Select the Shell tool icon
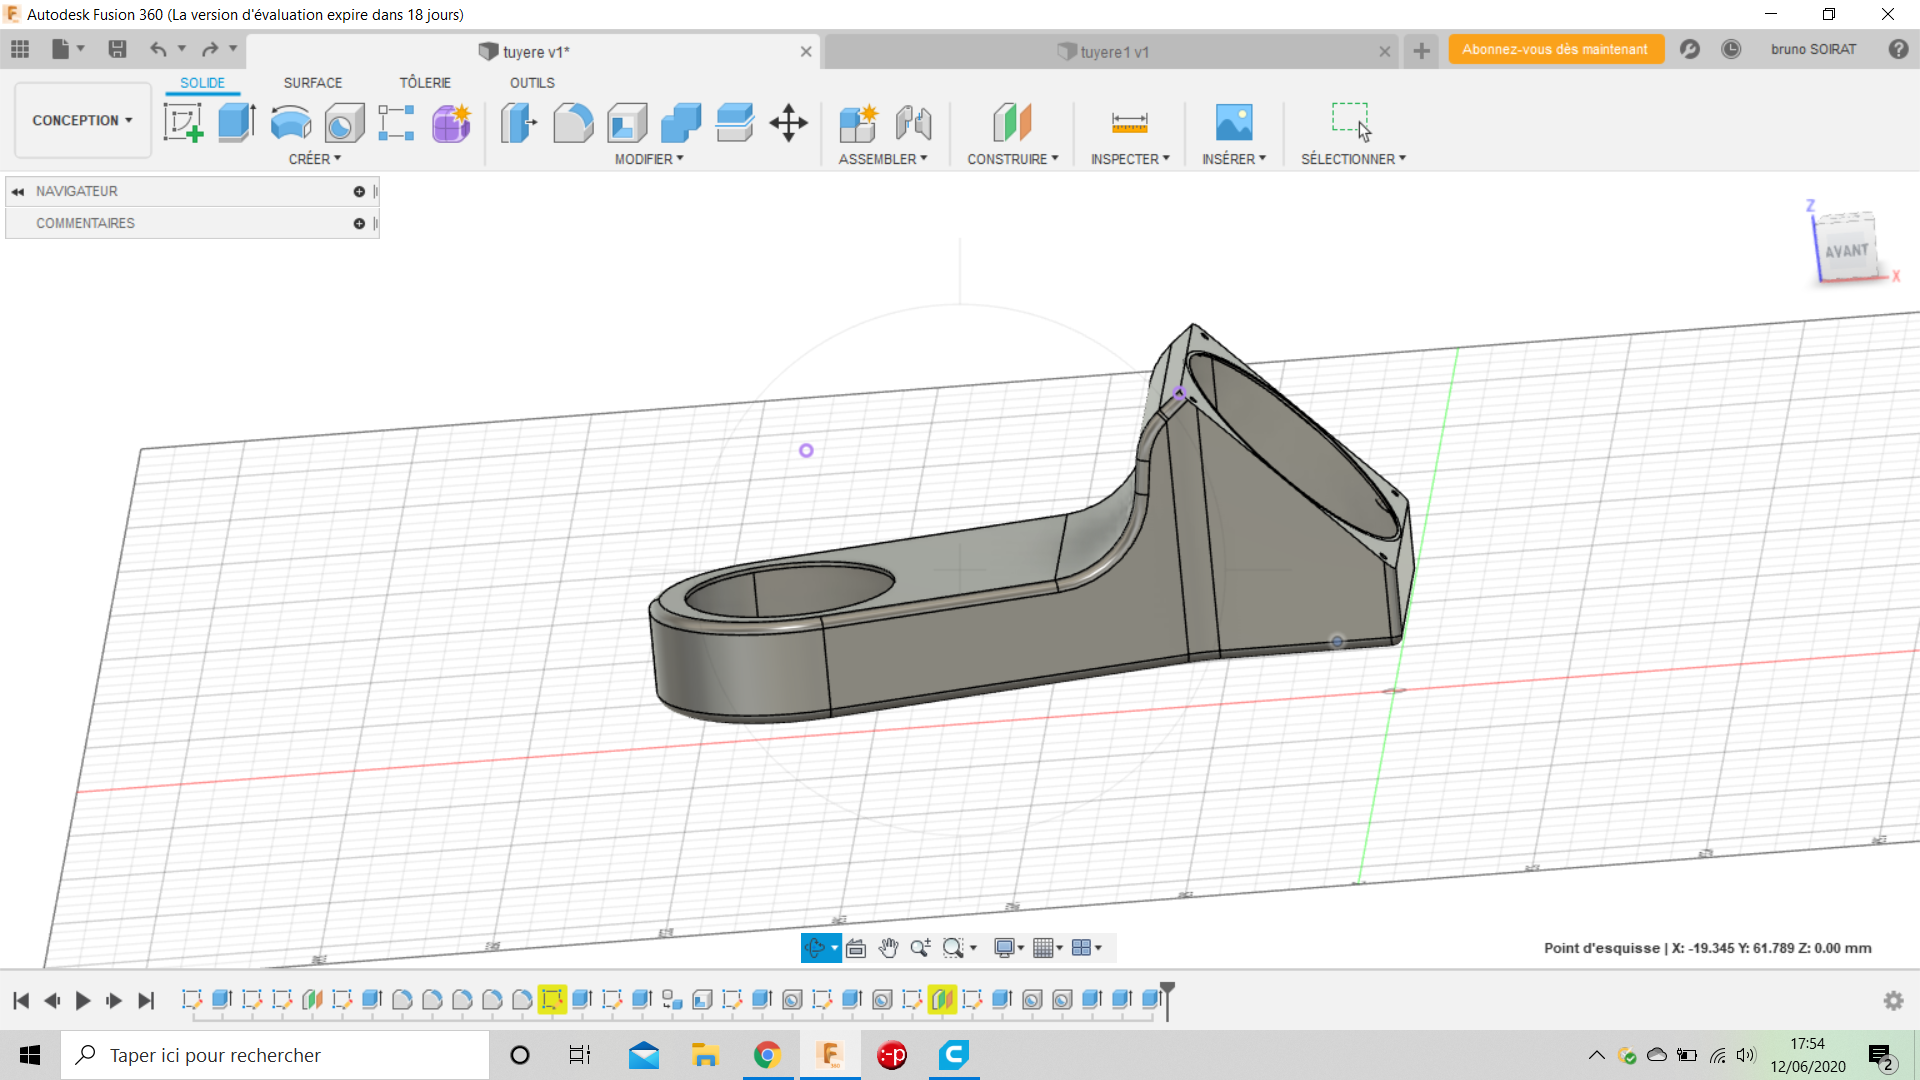Screen dimensions: 1920x1080 pos(627,123)
